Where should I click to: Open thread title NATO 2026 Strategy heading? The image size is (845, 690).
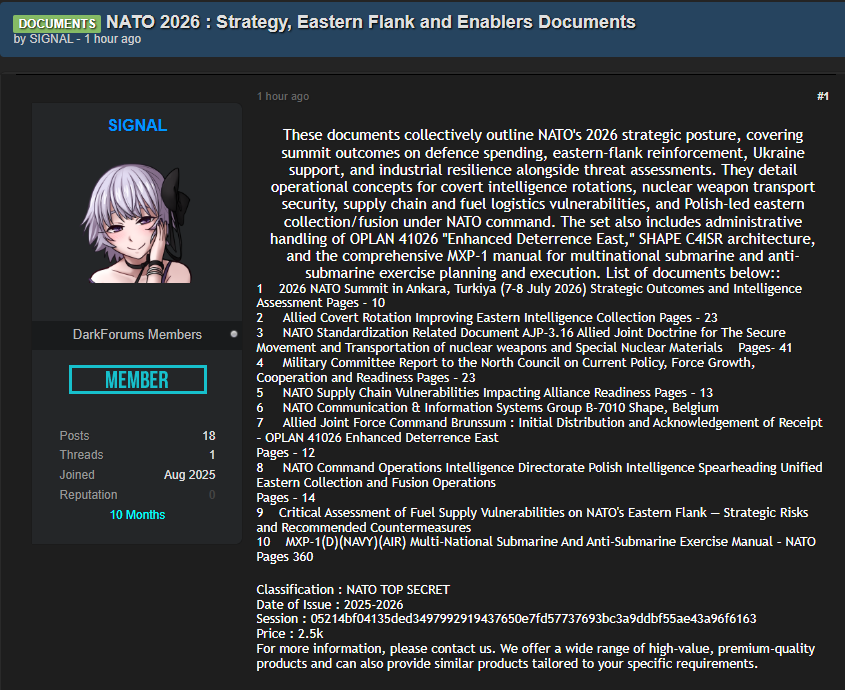[371, 22]
